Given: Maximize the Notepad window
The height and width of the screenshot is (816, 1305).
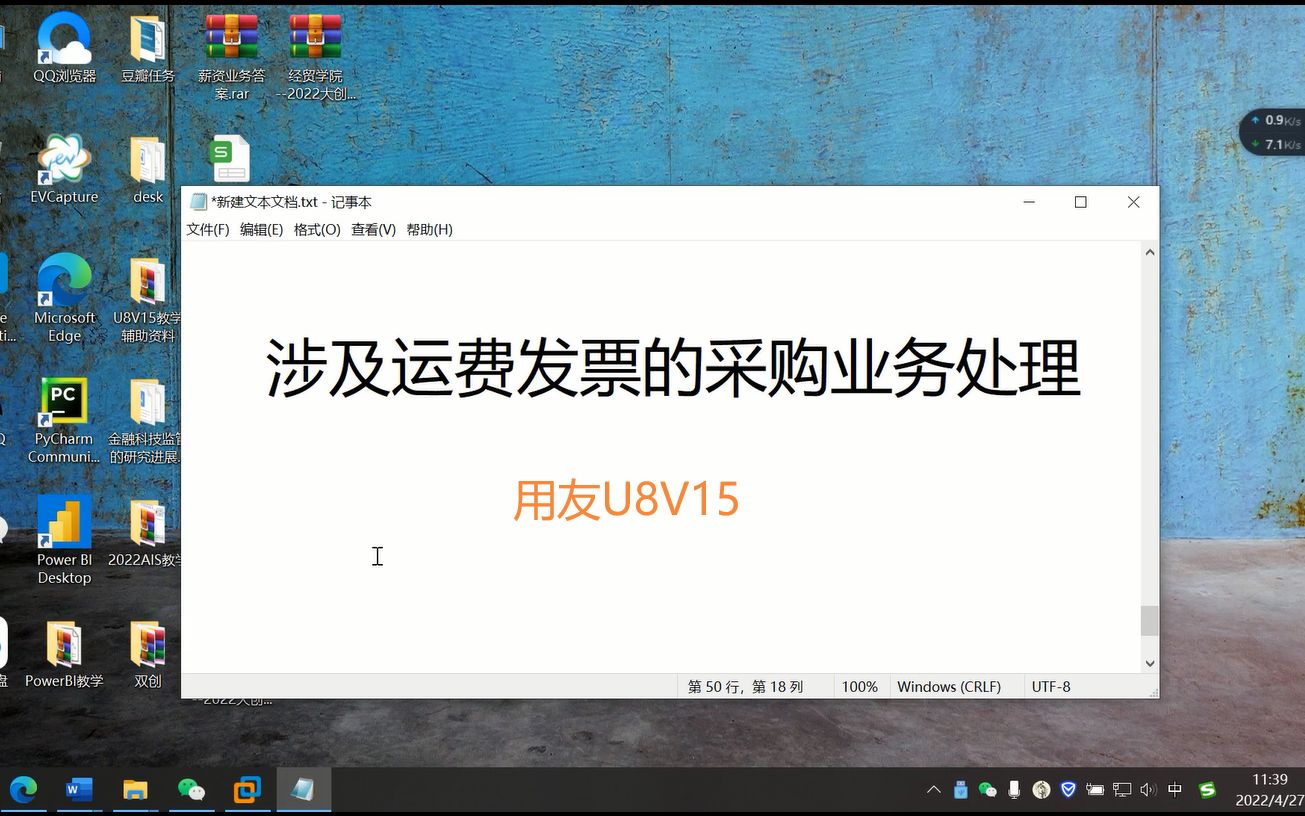Looking at the screenshot, I should coord(1080,202).
